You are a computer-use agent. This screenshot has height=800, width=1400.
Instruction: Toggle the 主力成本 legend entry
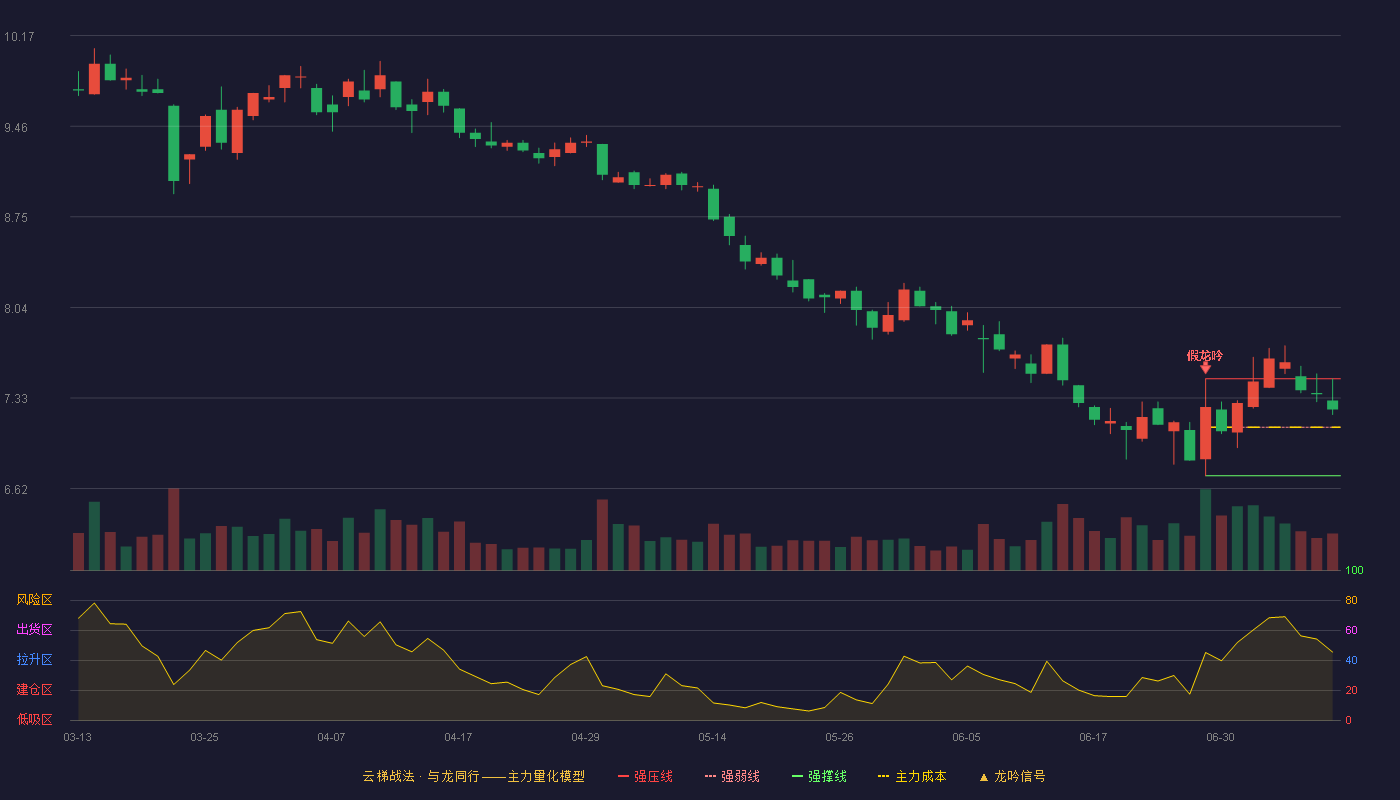(912, 776)
